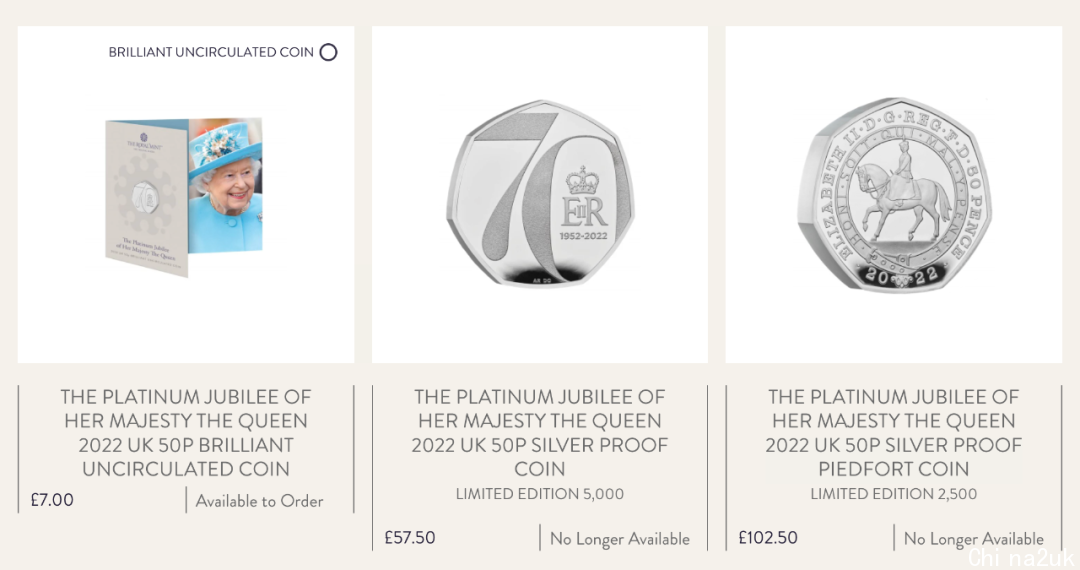Click the £7.00 price
The width and height of the screenshot is (1080, 570).
coord(52,500)
